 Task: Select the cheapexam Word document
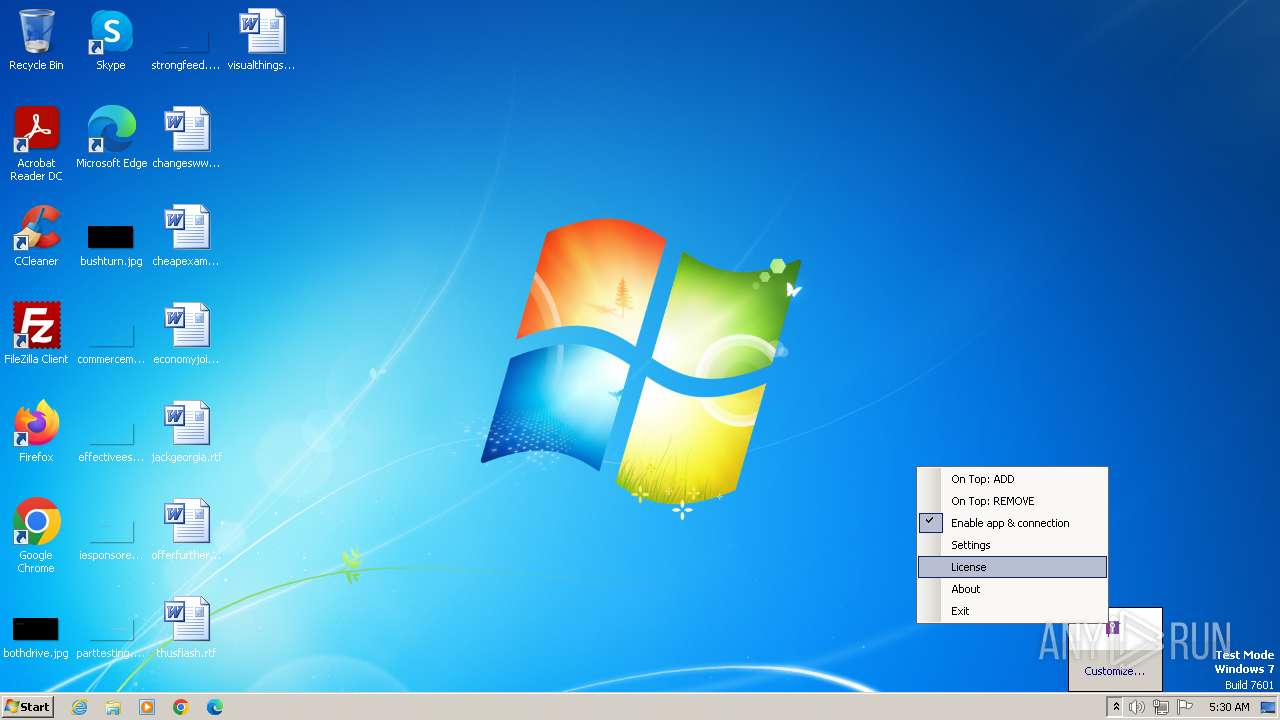[x=186, y=236]
